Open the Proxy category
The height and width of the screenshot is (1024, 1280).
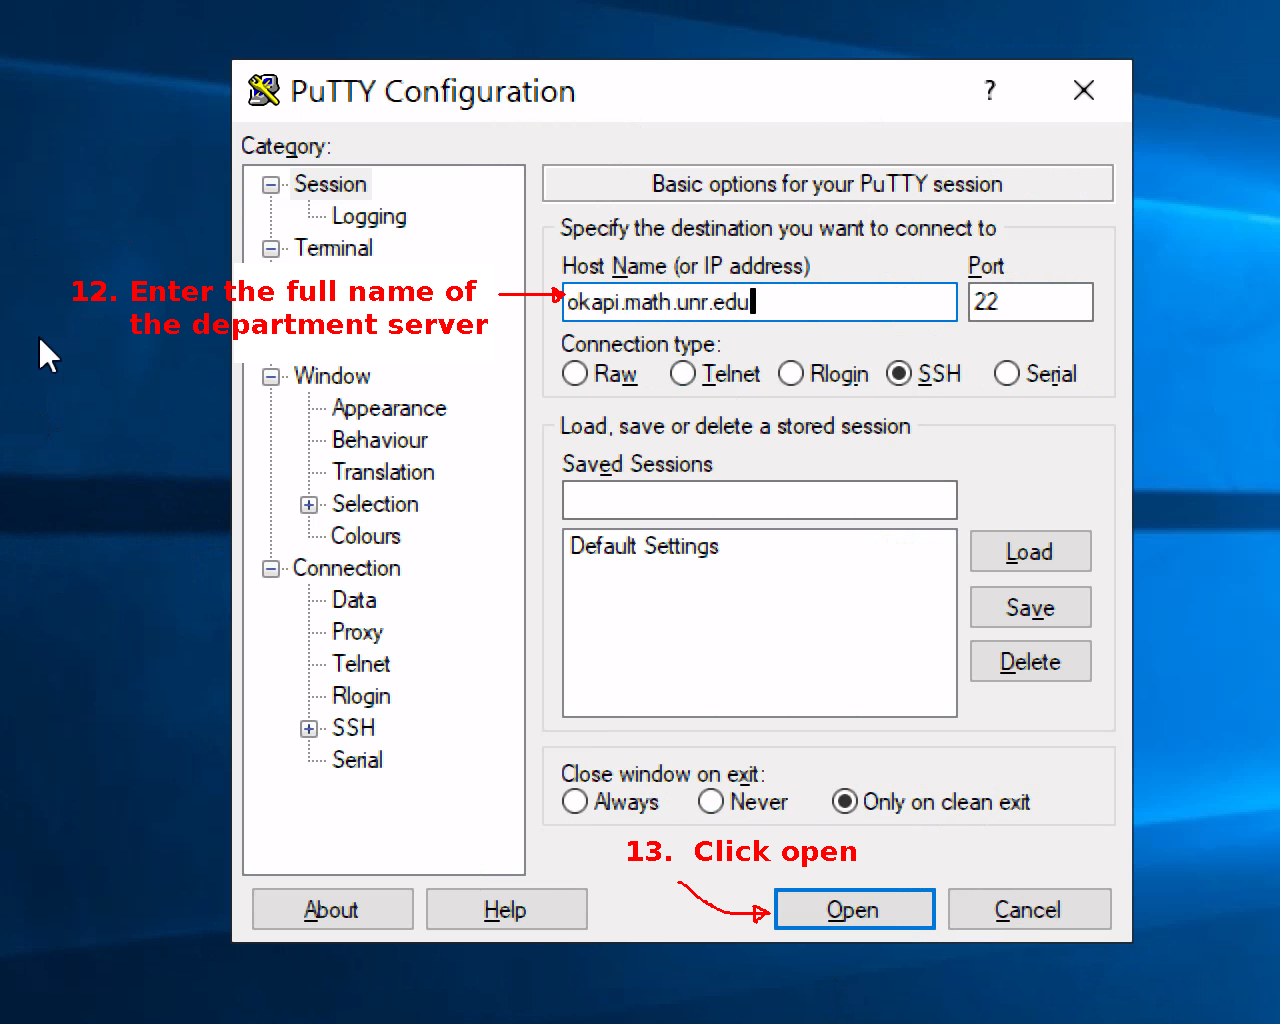pyautogui.click(x=357, y=632)
